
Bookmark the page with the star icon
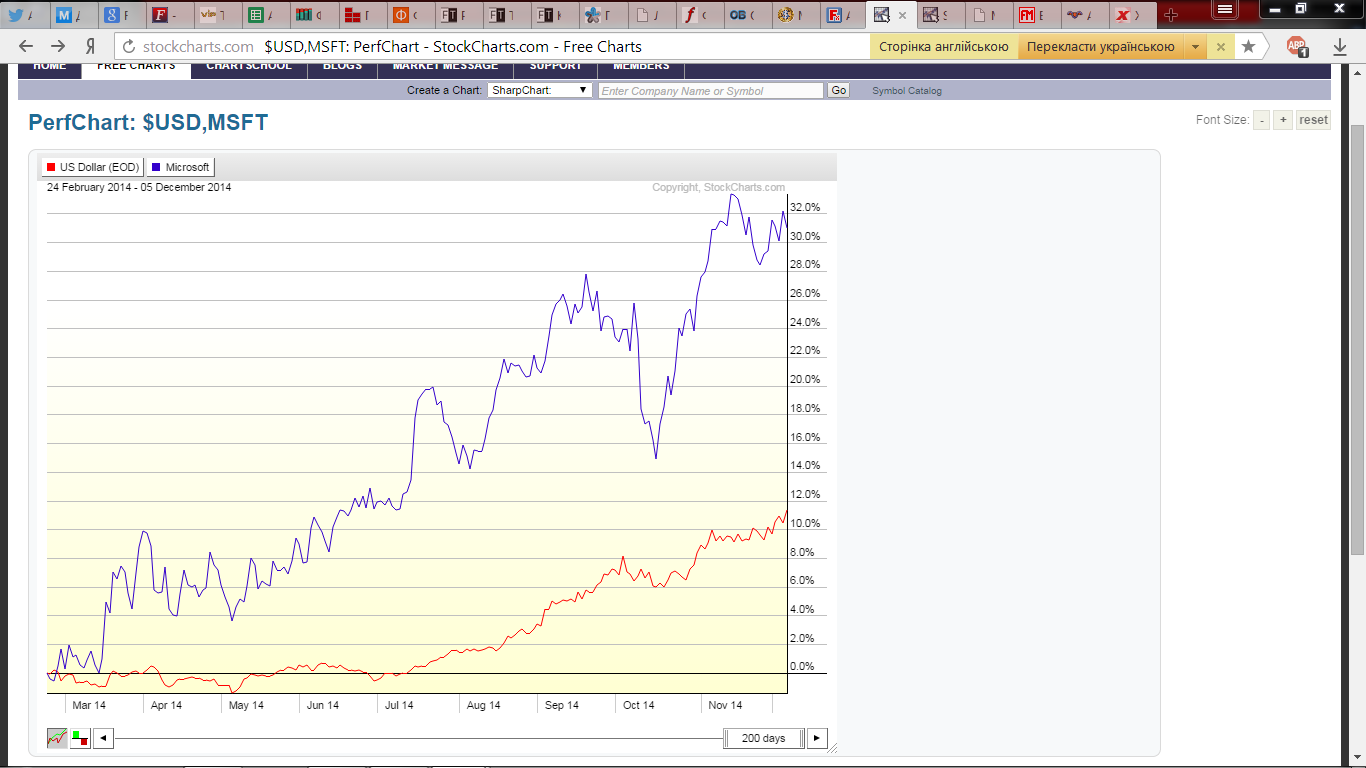1248,47
